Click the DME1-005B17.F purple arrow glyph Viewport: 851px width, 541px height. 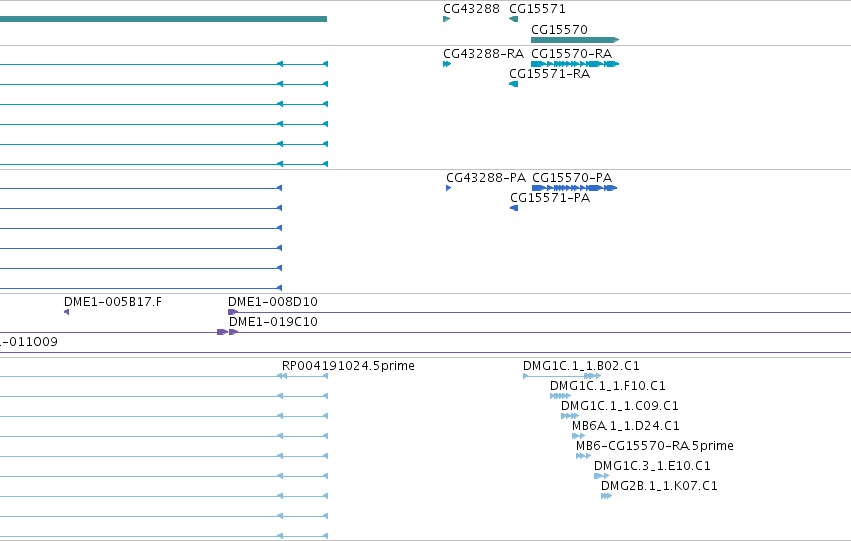[x=66, y=312]
